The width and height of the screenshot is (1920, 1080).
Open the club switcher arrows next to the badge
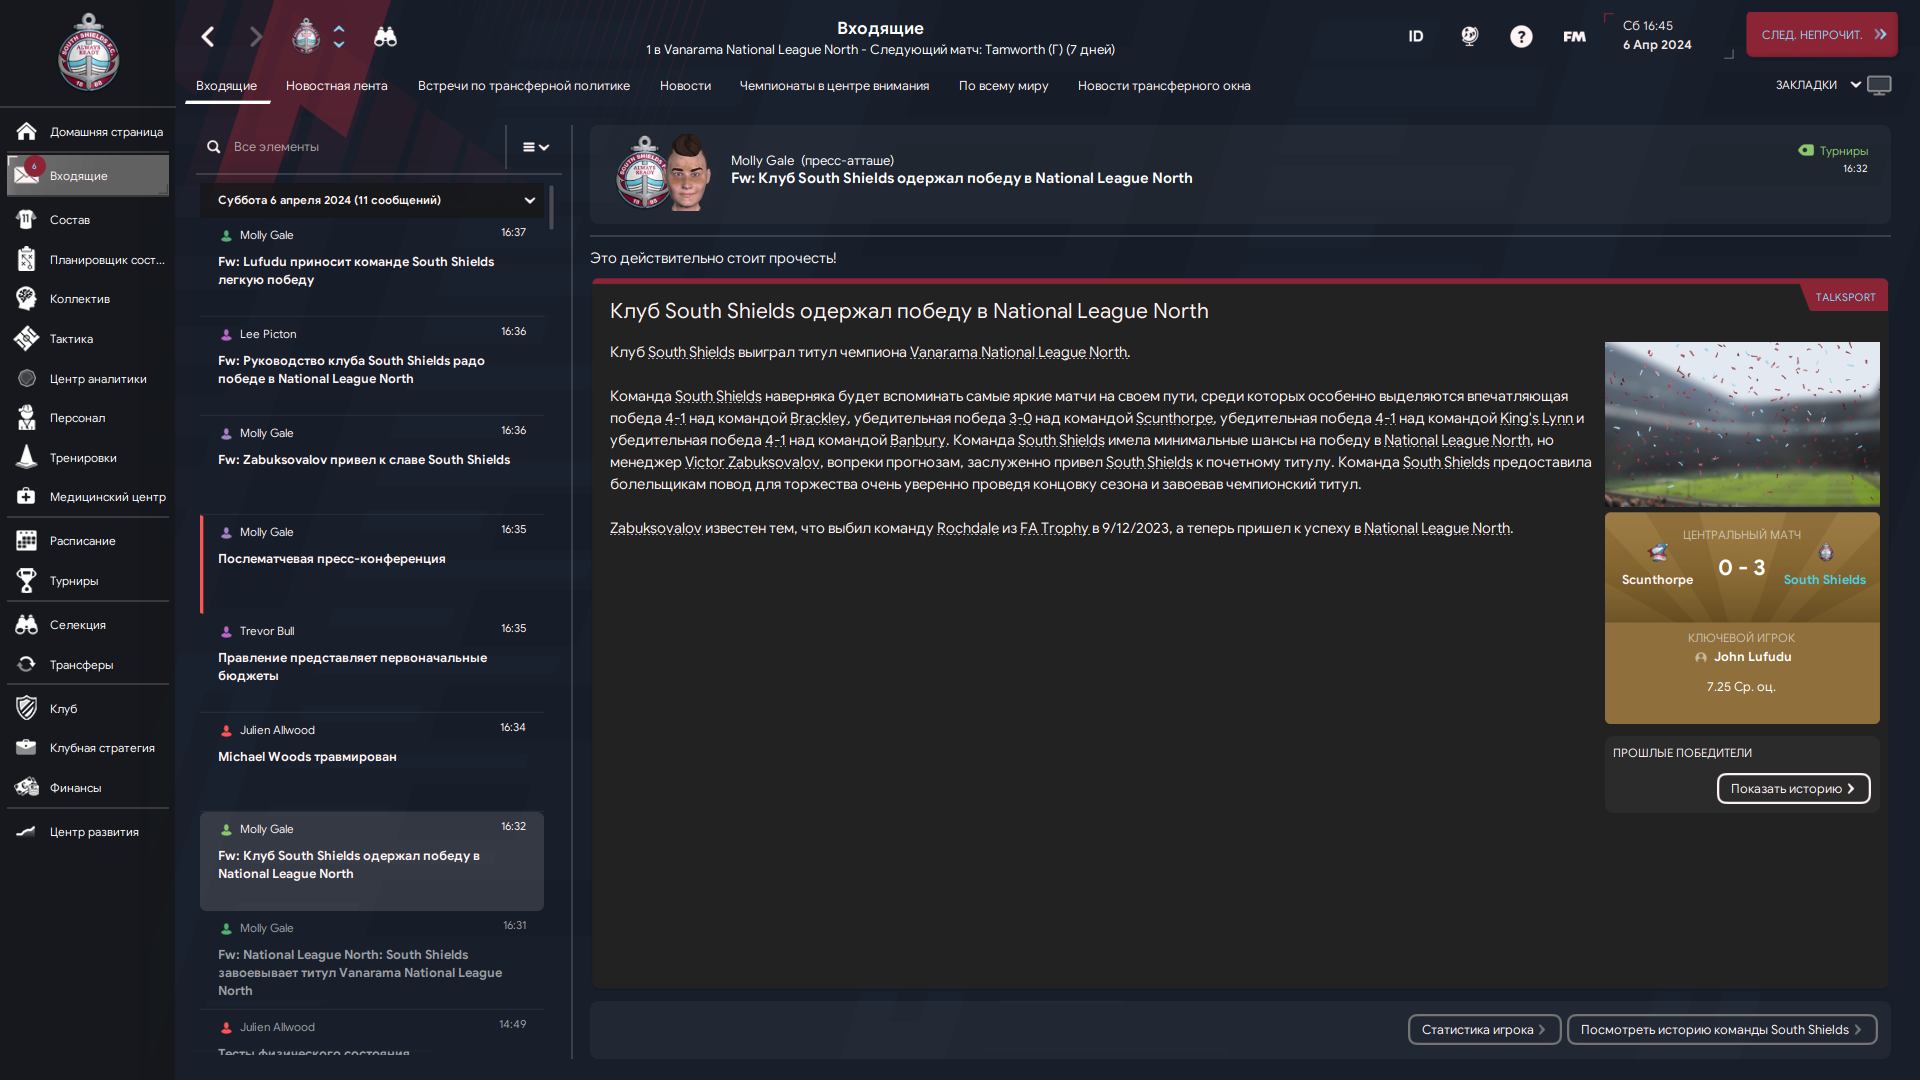coord(339,37)
